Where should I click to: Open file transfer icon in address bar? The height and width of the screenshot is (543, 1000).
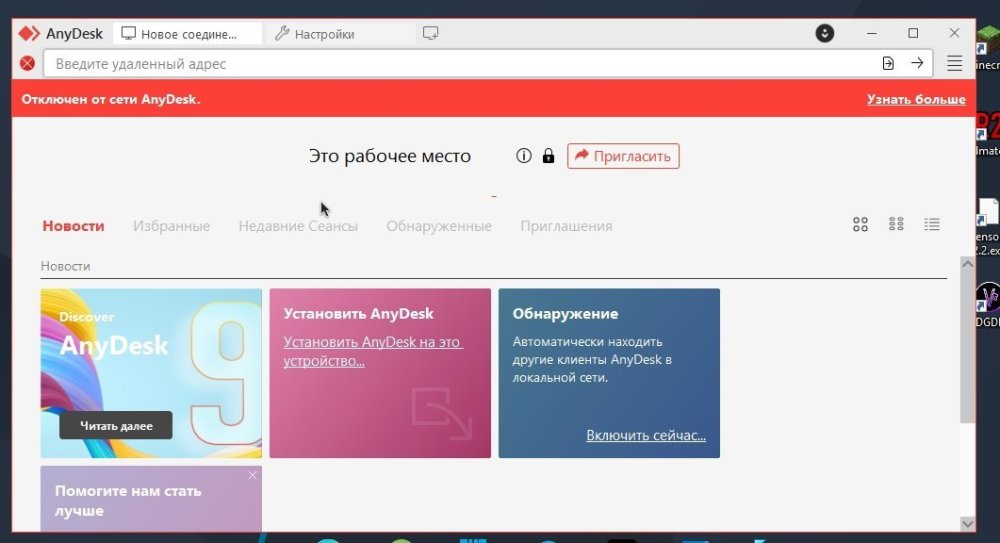click(888, 63)
